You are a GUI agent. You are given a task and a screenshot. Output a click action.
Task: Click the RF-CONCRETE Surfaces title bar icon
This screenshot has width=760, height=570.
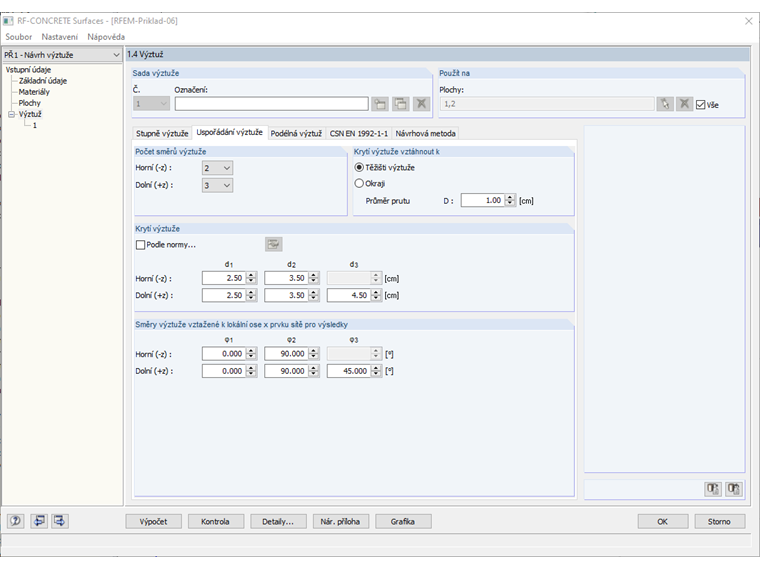click(8, 21)
